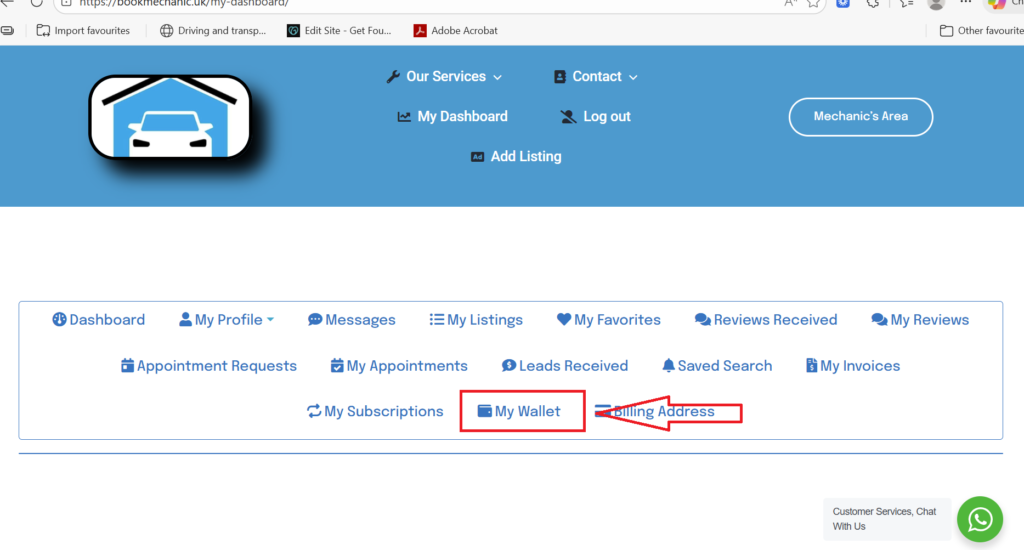
Task: Expand the Contact dropdown menu
Action: [595, 77]
